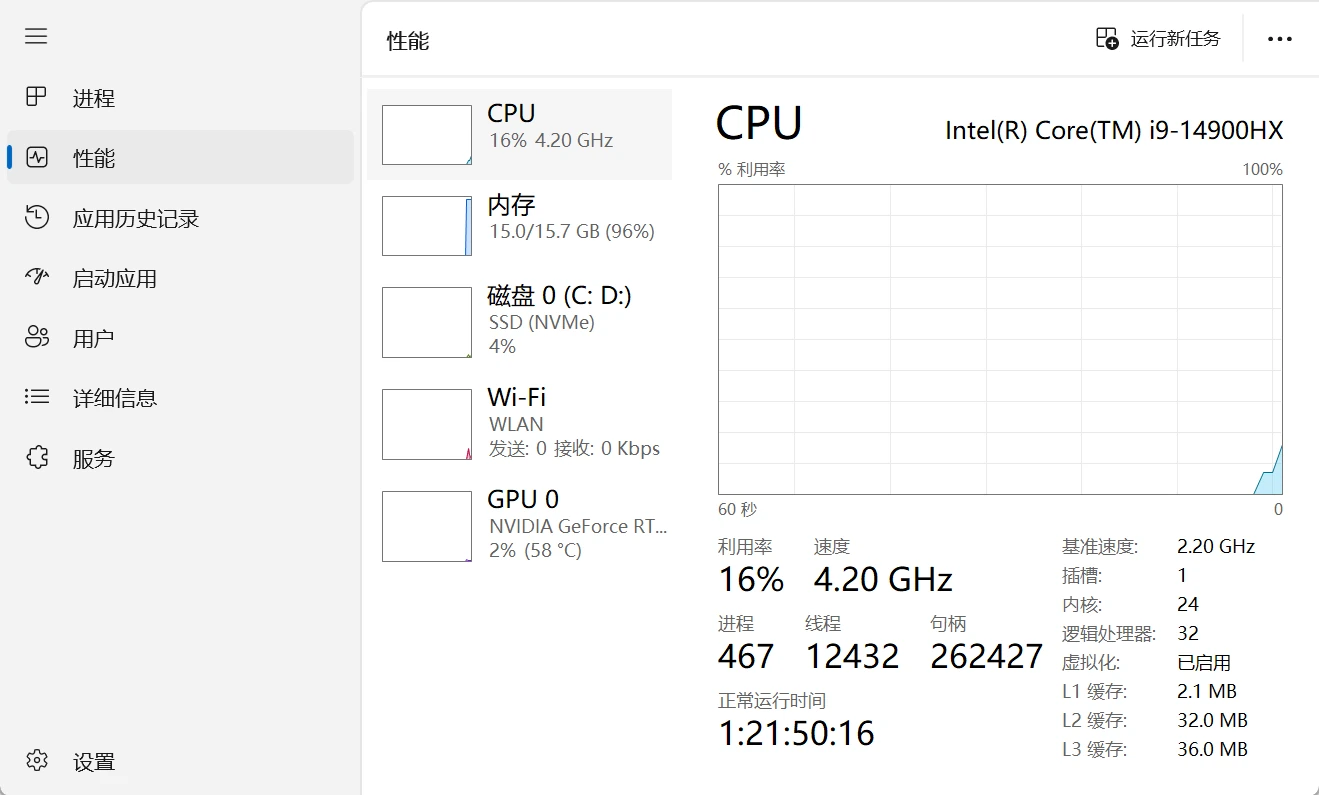Click the 逻辑处理器 value 32
The height and width of the screenshot is (795, 1319).
1188,633
